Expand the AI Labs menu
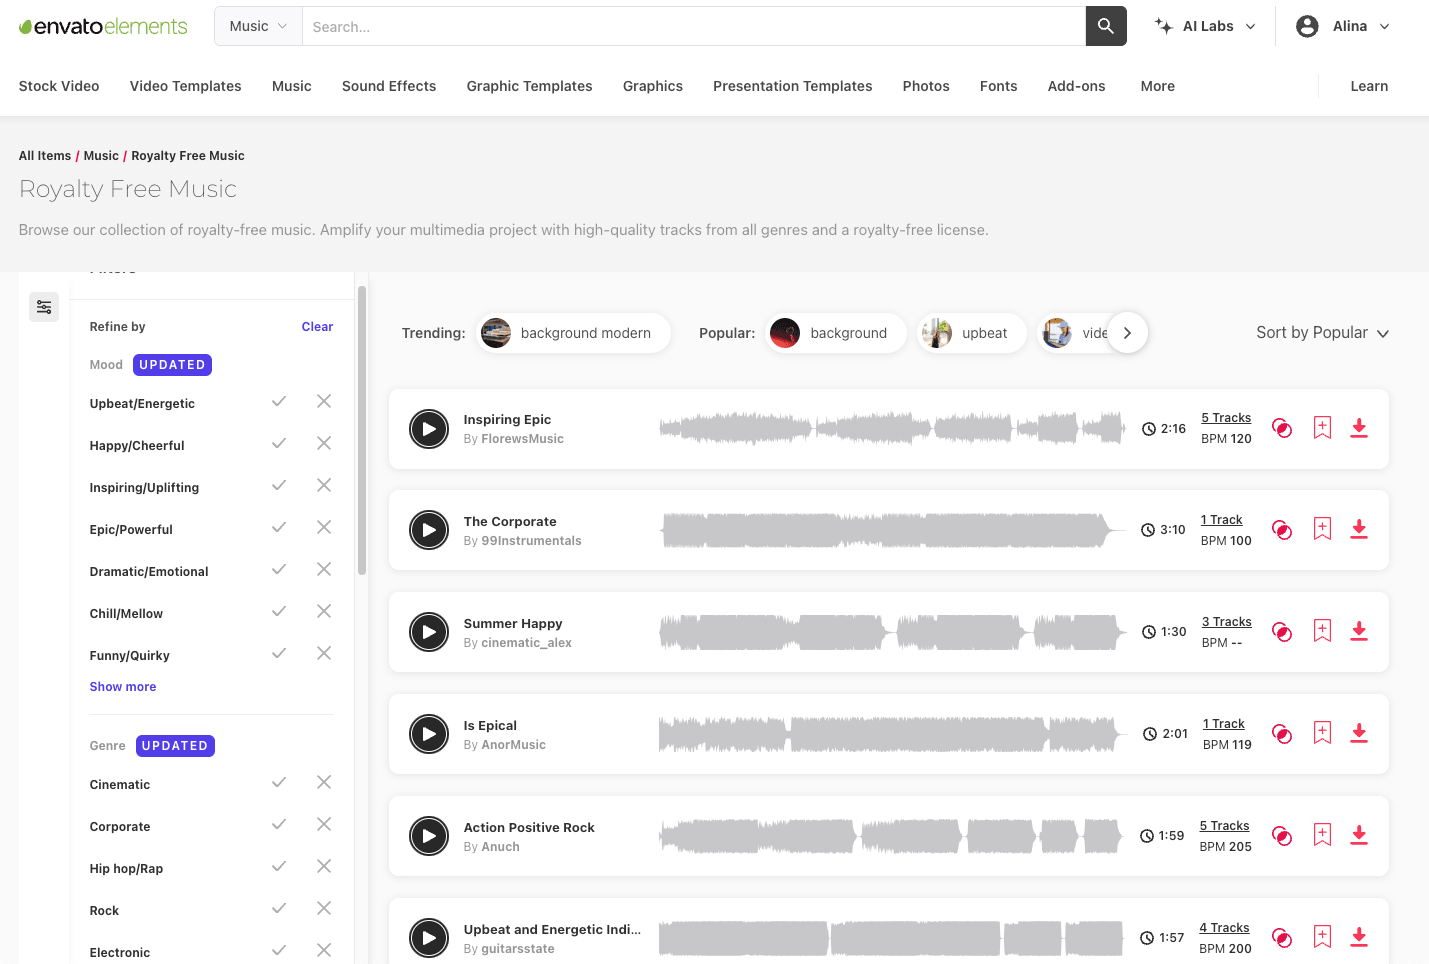1429x964 pixels. [x=1204, y=26]
